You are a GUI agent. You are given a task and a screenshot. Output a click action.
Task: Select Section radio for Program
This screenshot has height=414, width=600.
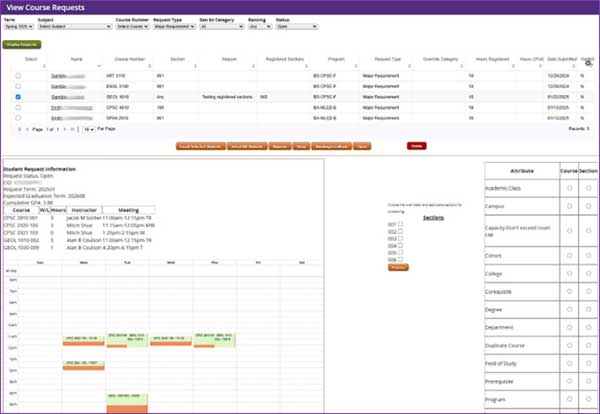click(x=589, y=399)
